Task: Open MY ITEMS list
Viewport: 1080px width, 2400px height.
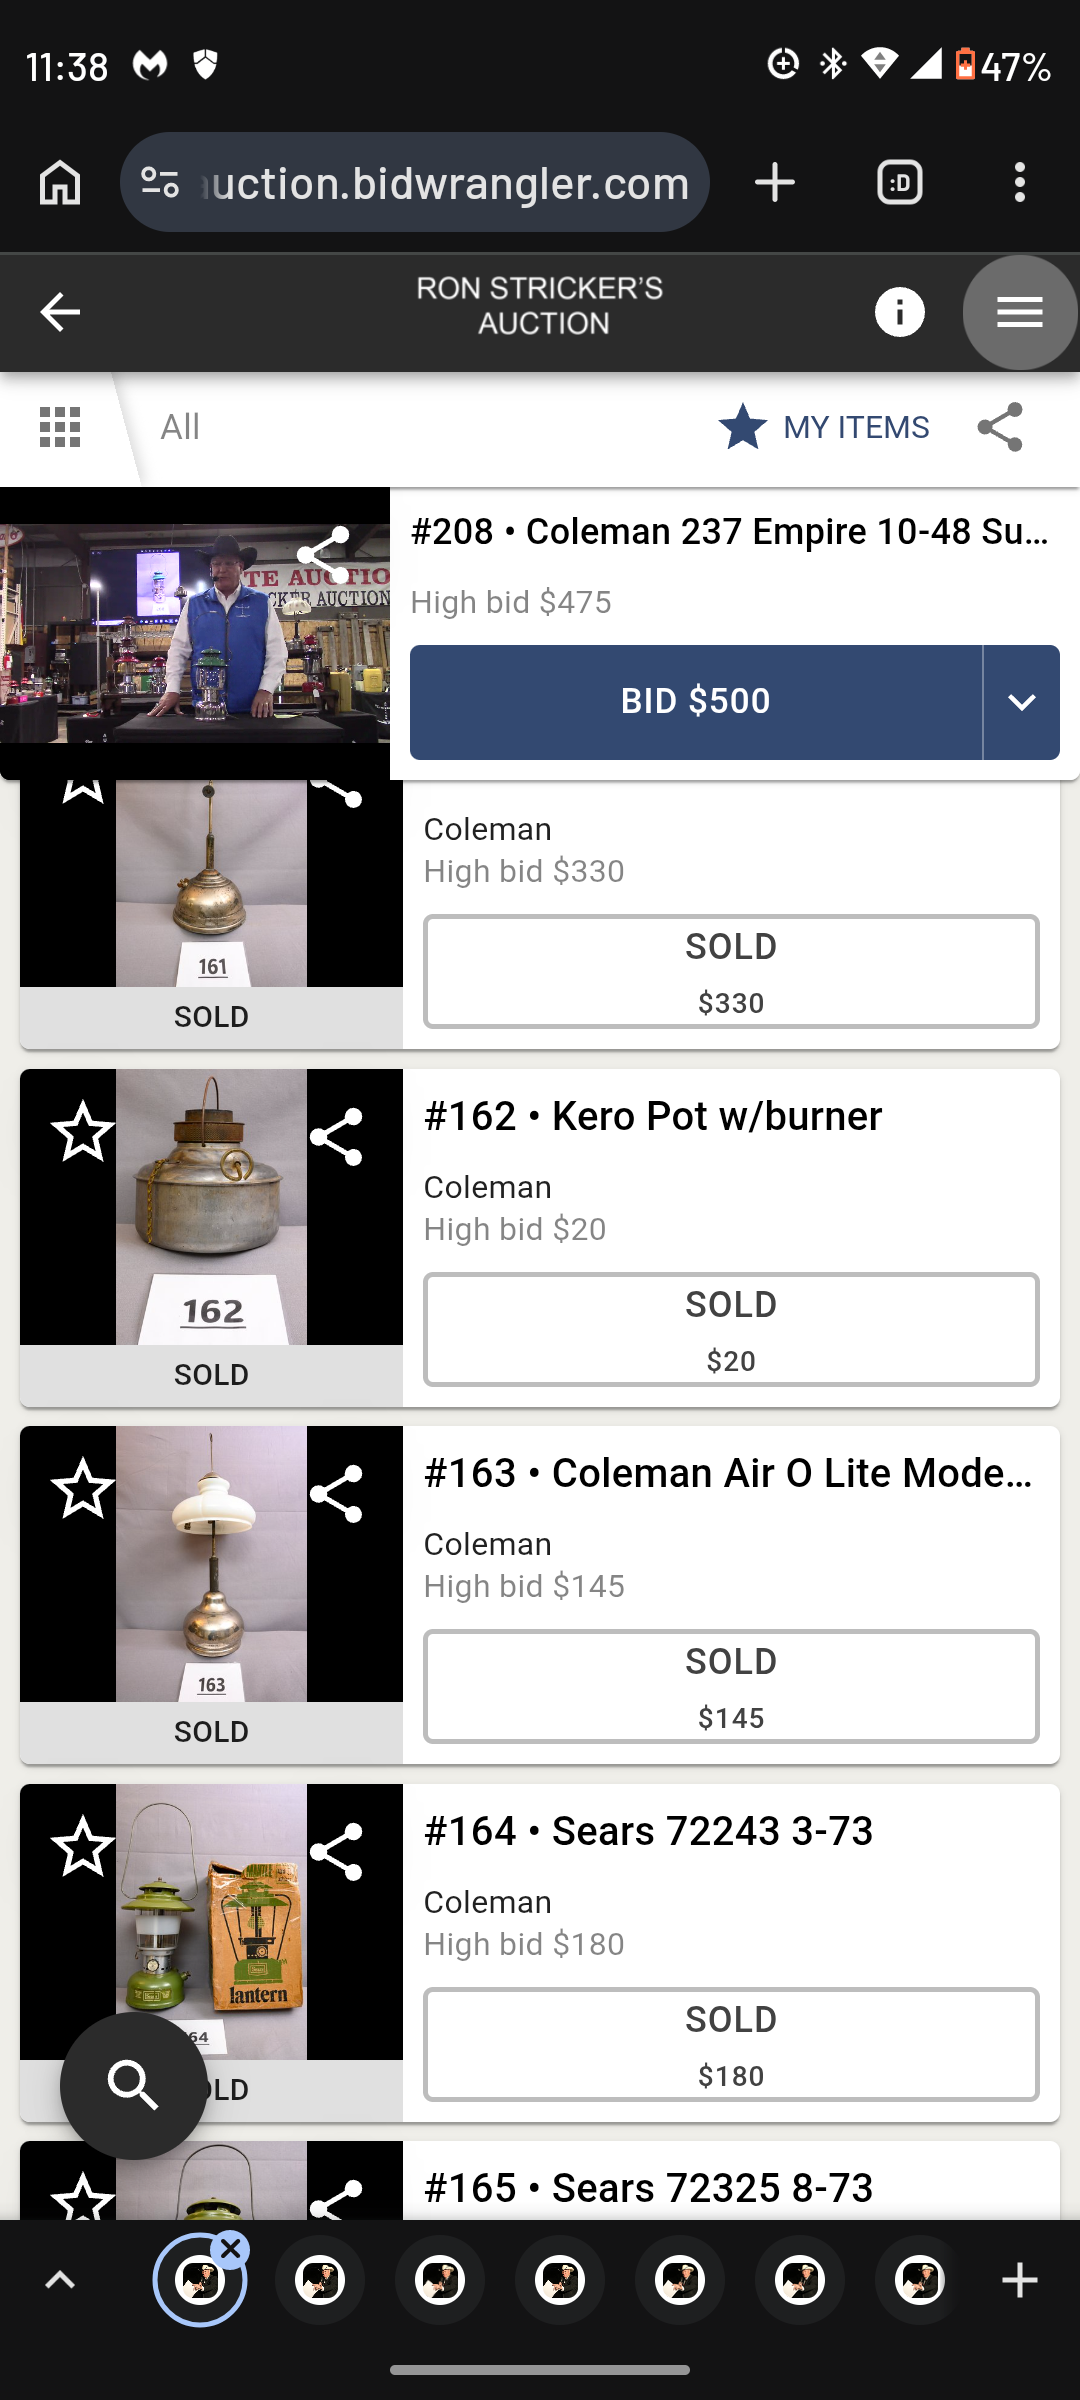Action: point(824,427)
